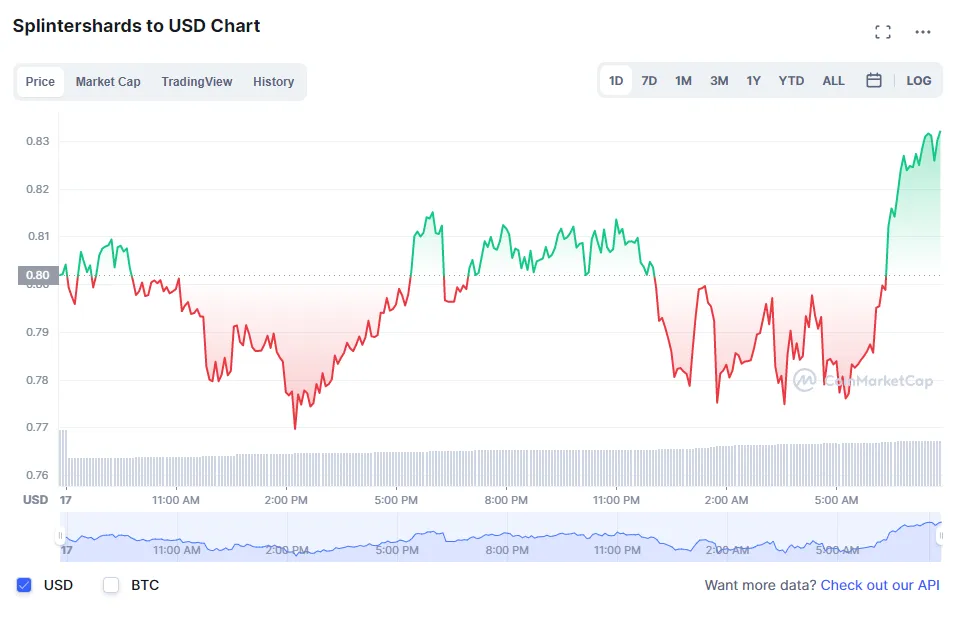Image resolution: width=960 pixels, height=617 pixels.
Task: Open the calendar date range picker
Action: [x=874, y=80]
